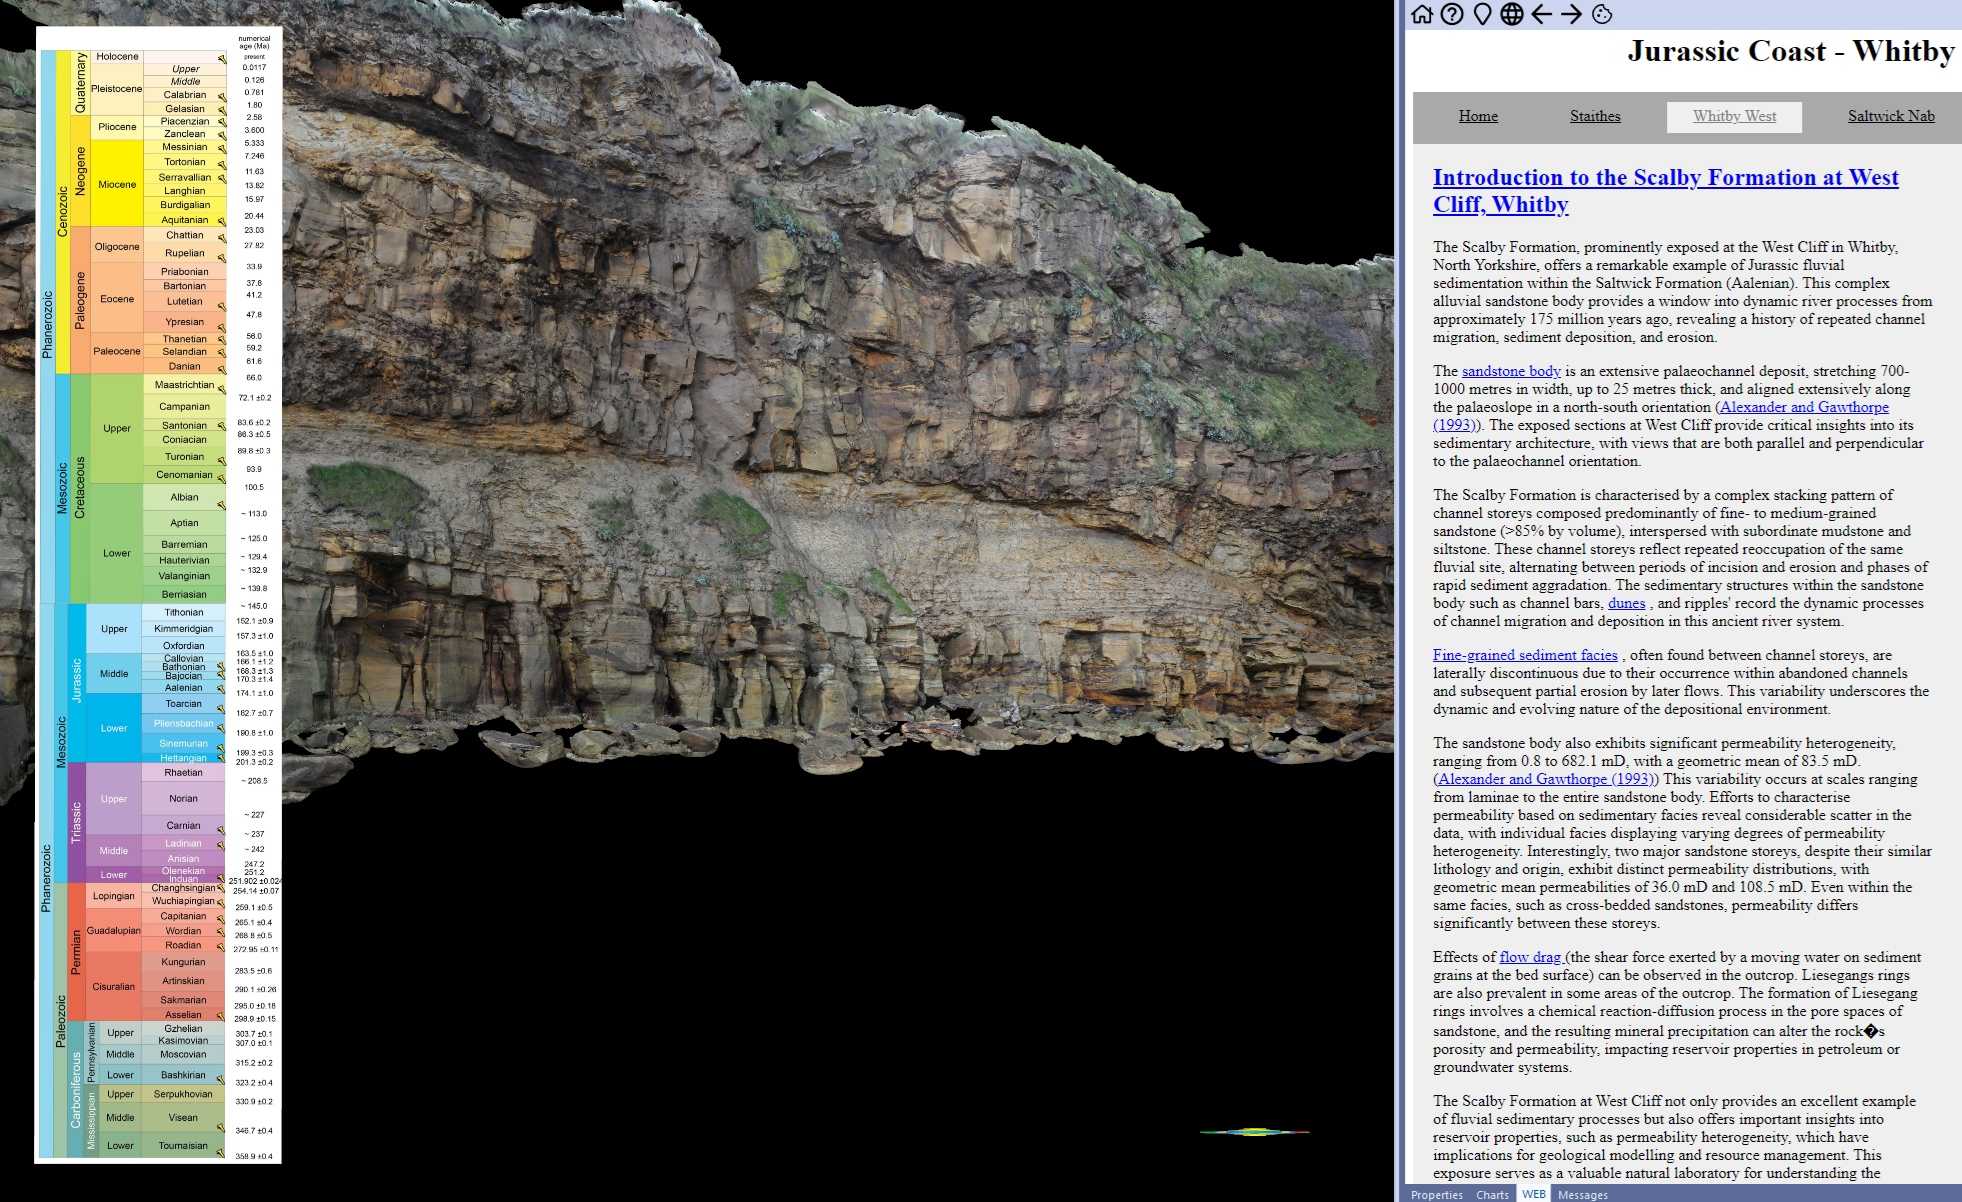Go back with the left arrow icon
The image size is (1962, 1202).
coord(1542,14)
